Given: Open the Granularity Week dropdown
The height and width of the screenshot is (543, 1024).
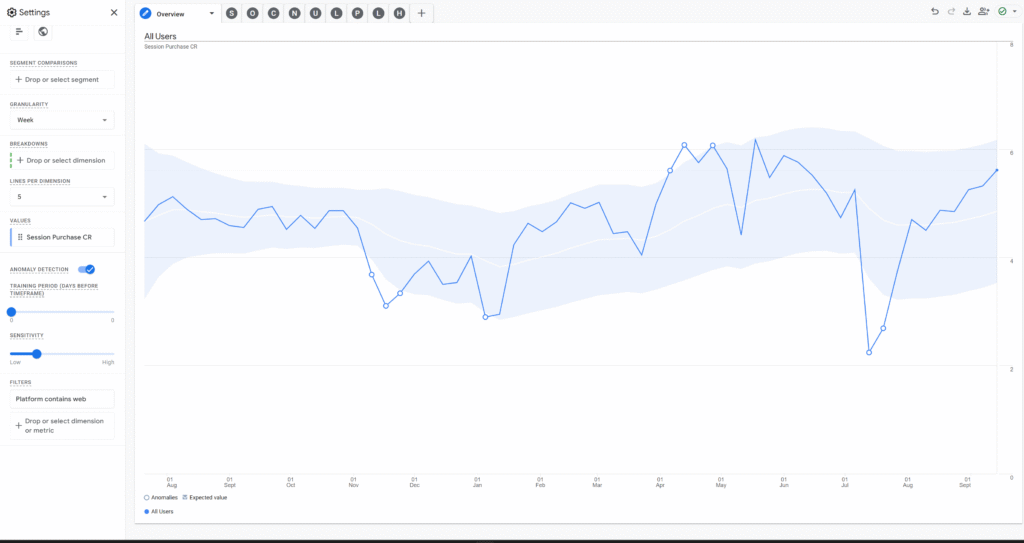Looking at the screenshot, I should pyautogui.click(x=62, y=120).
